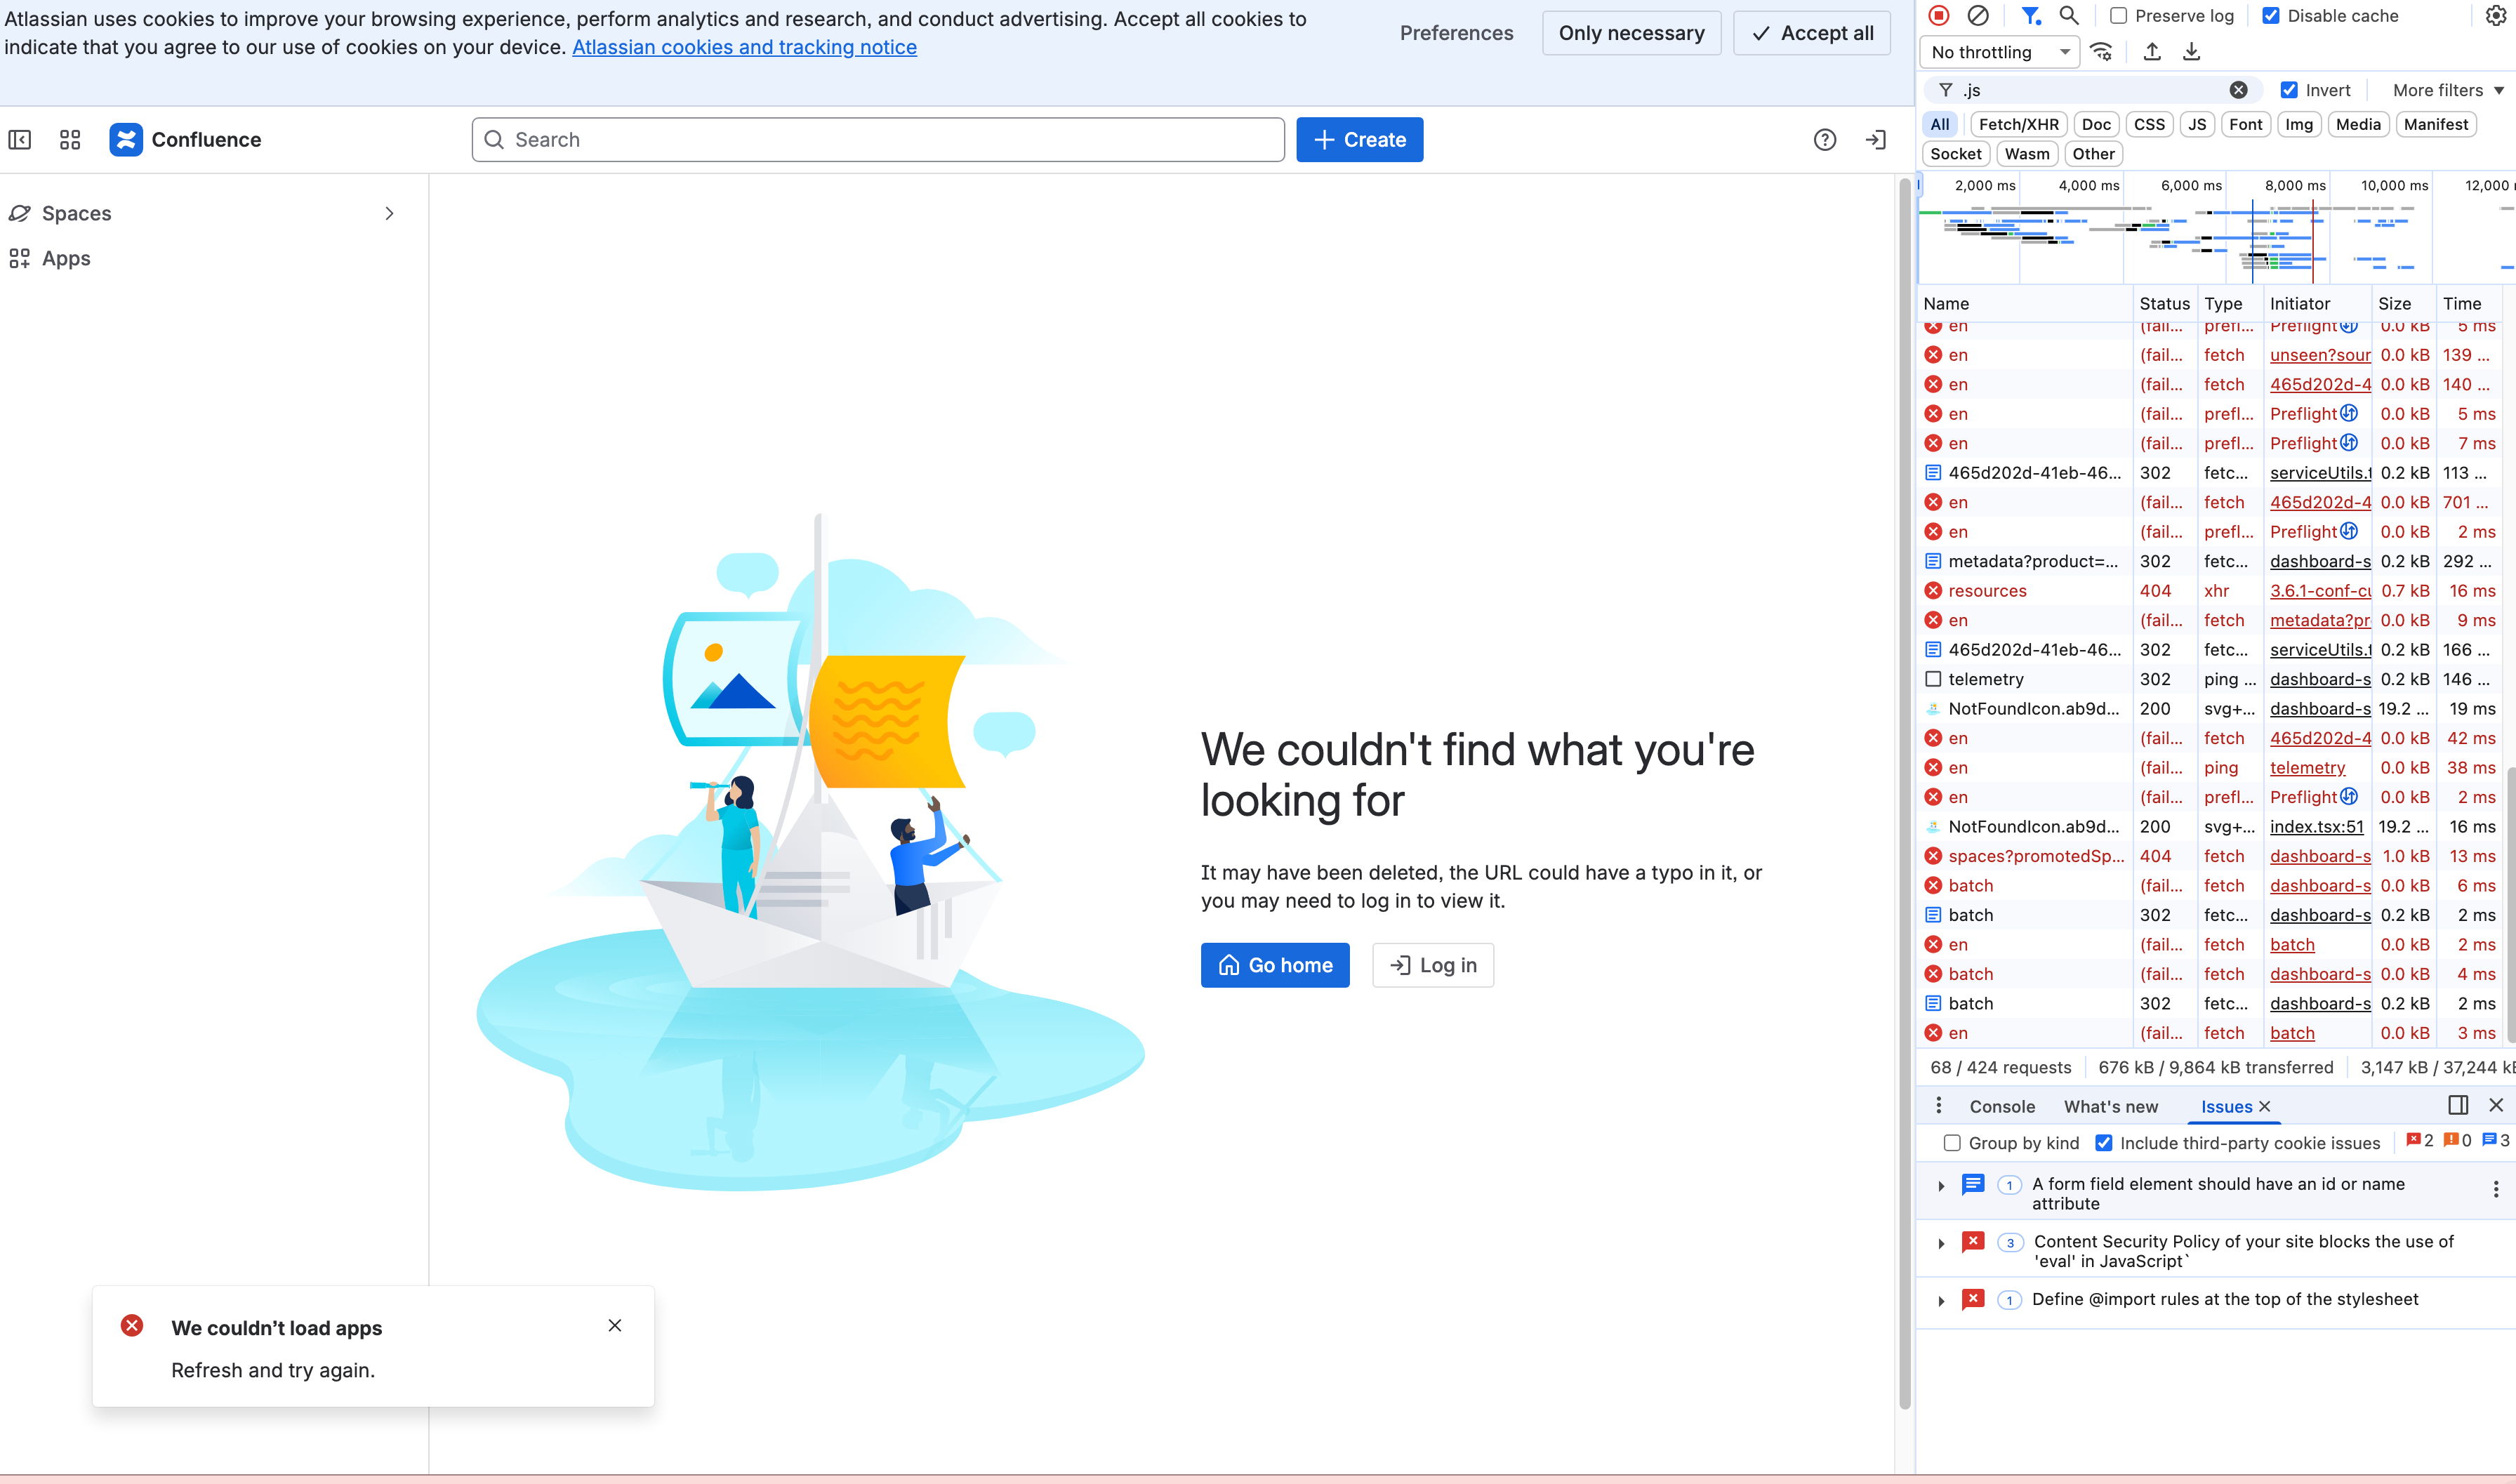Screen dimensions: 2516x1484
Task: Open network conditions wifi icon
Action: coord(2102,52)
